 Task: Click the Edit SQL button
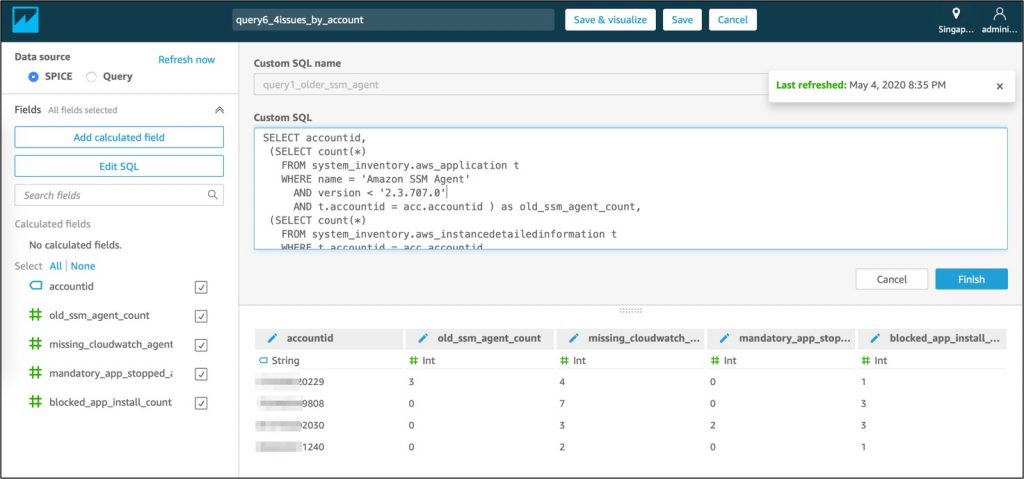(119, 166)
